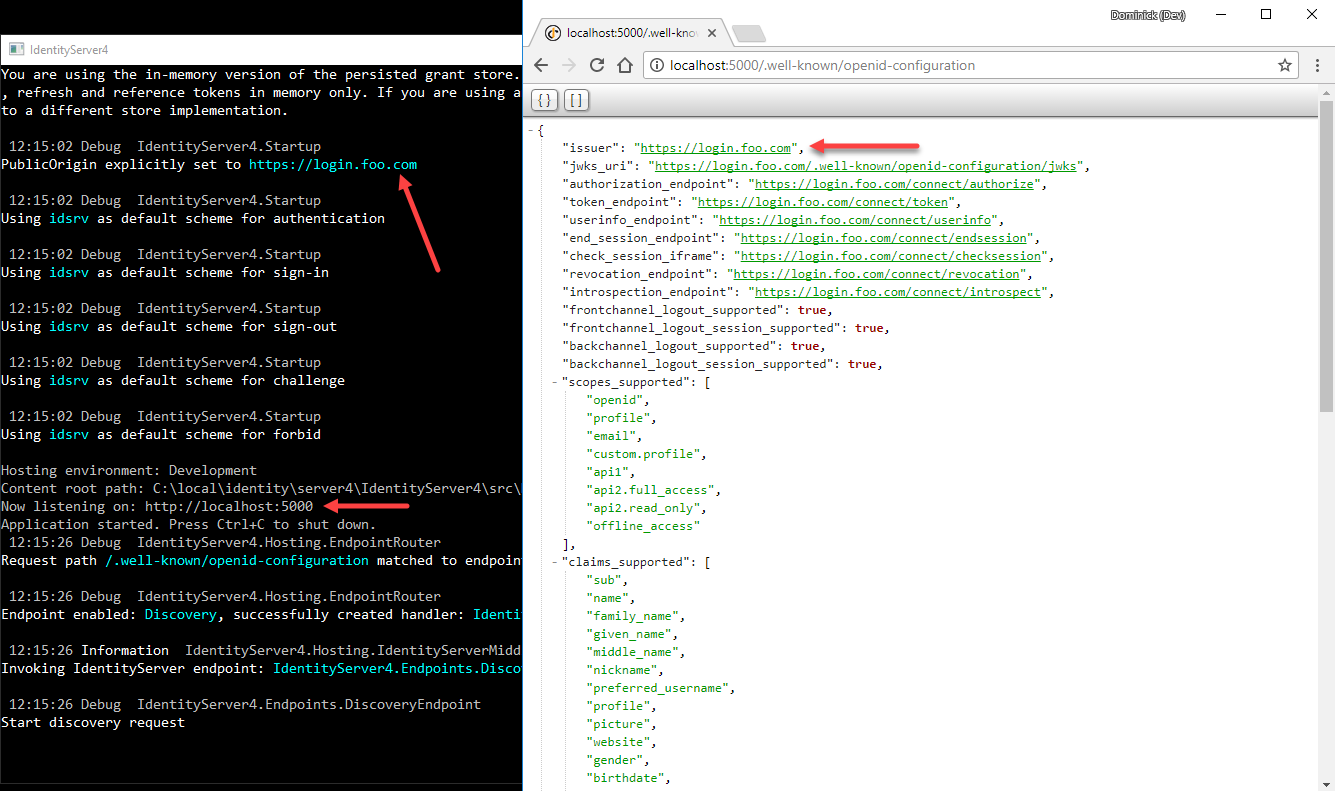Viewport: 1335px width, 791px height.
Task: Open a new browser tab
Action: coord(748,31)
